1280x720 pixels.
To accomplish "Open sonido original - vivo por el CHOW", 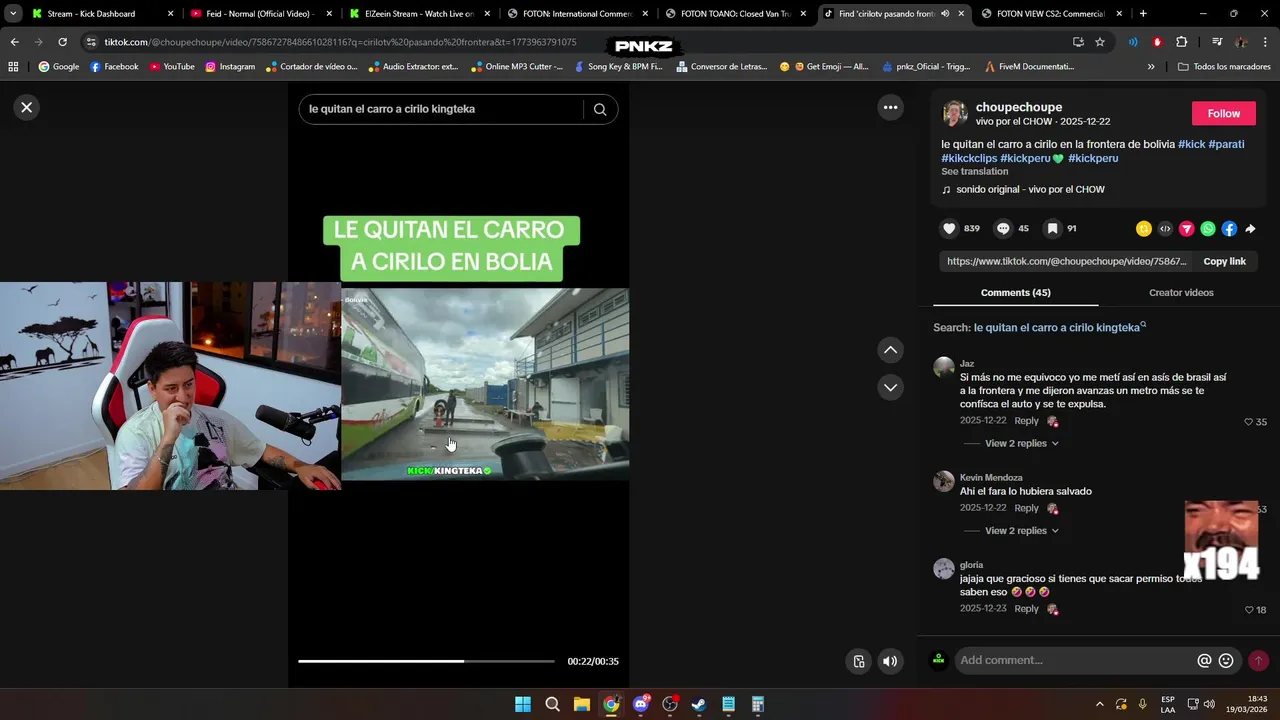I will [x=1030, y=189].
